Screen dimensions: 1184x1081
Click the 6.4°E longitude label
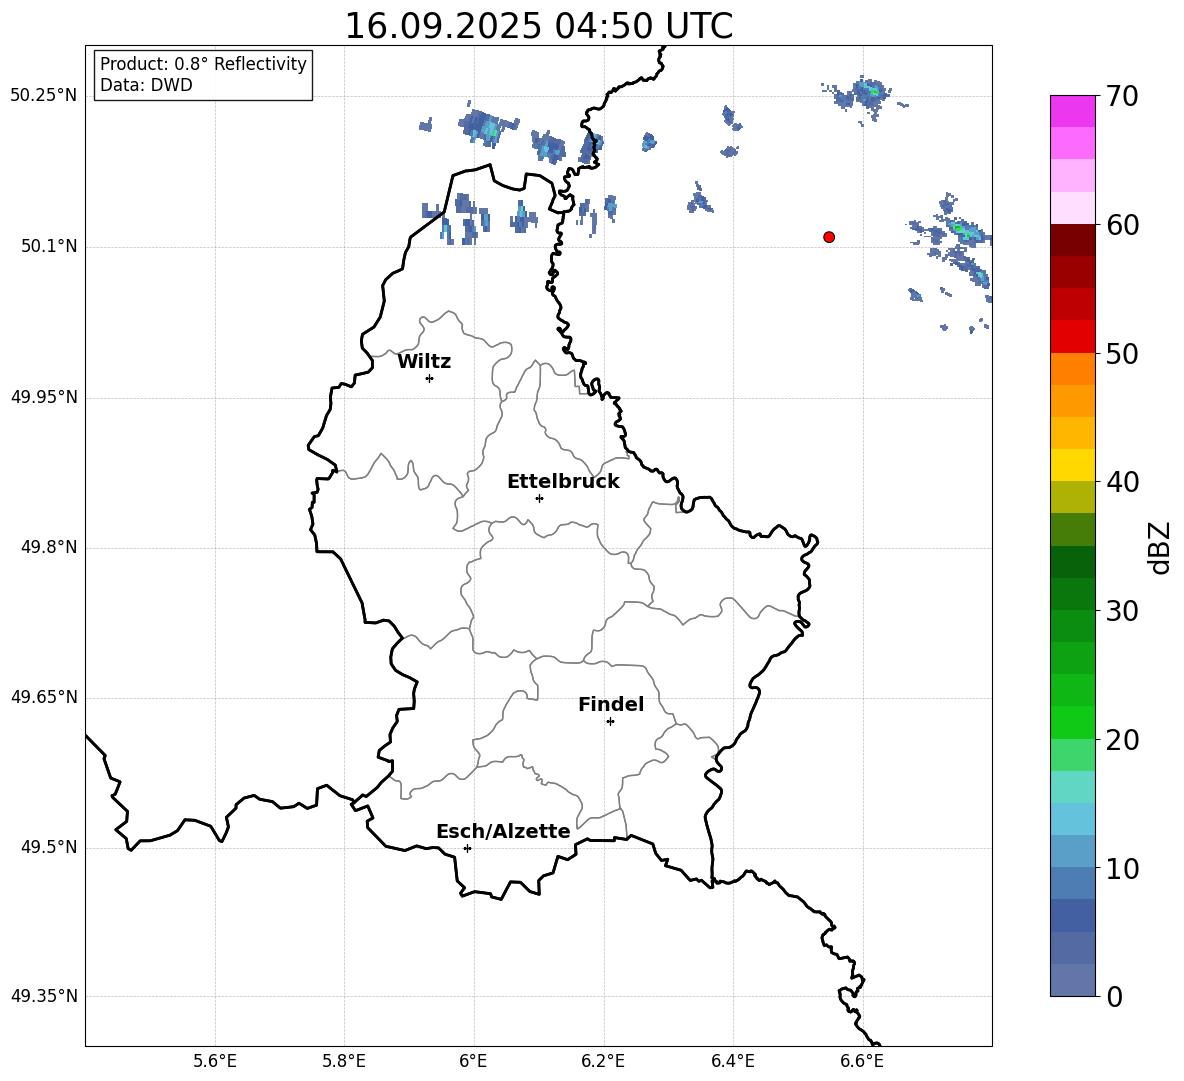click(732, 1061)
